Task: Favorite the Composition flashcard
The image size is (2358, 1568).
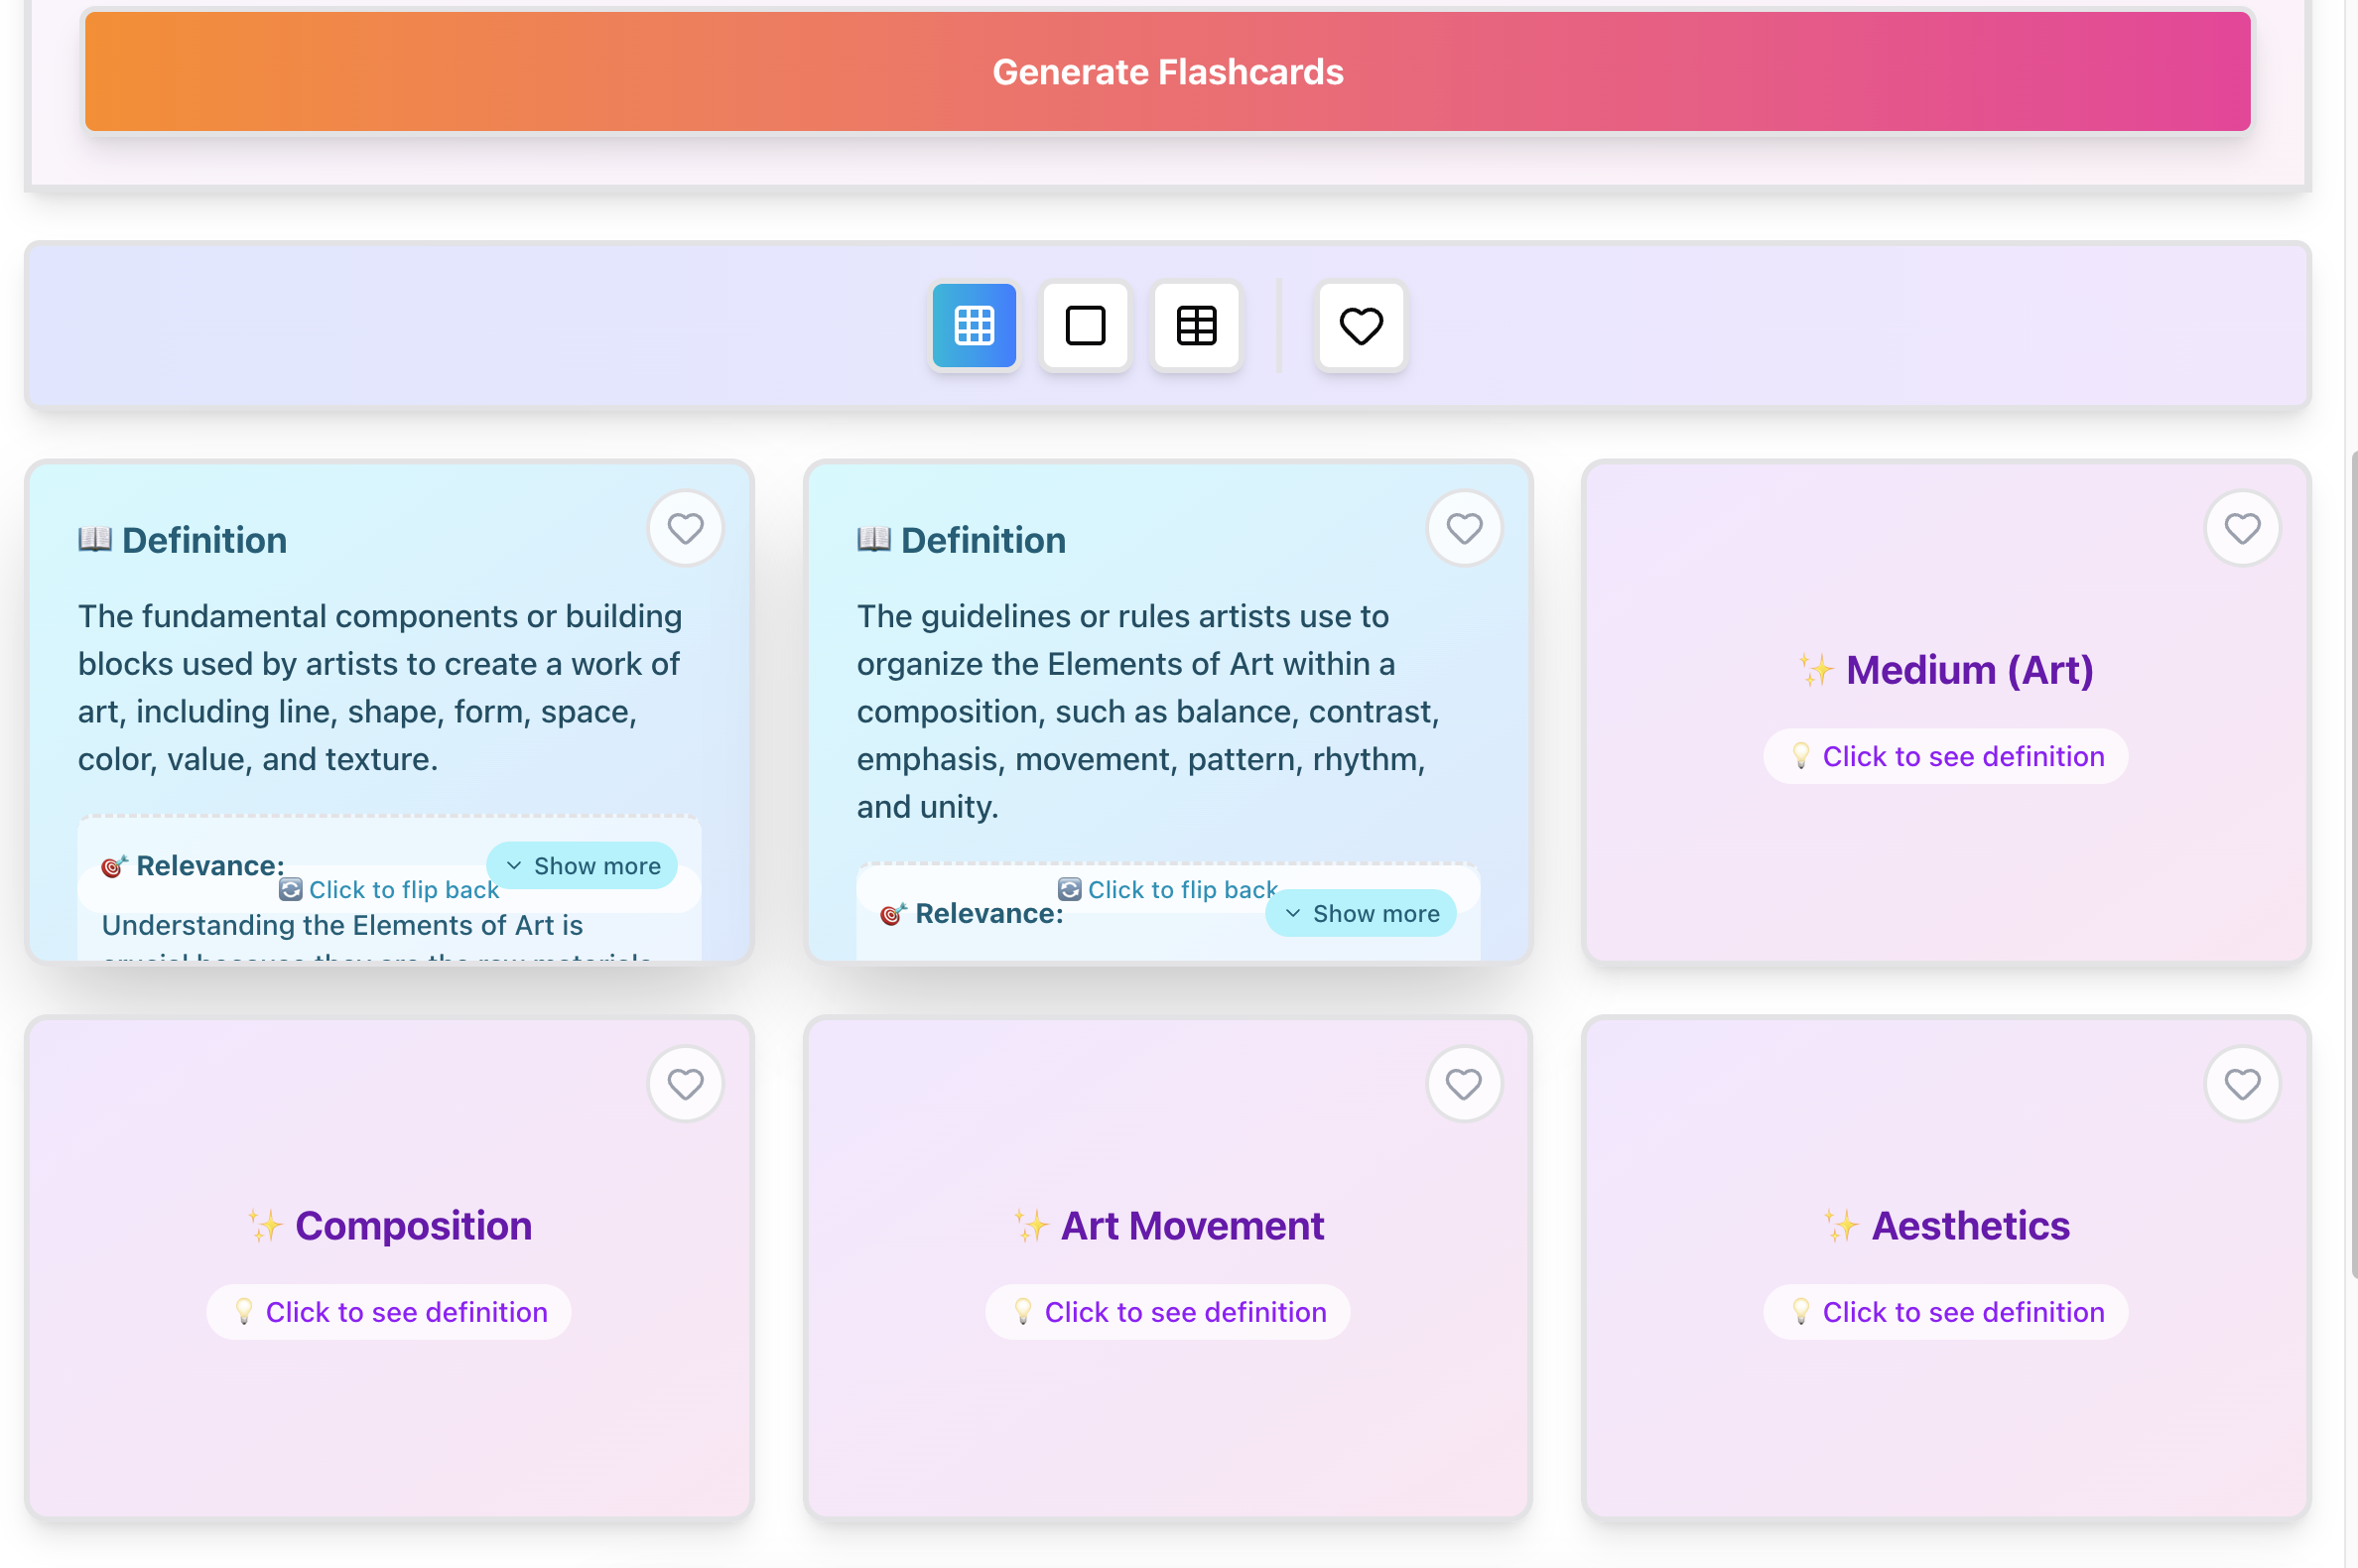Action: point(685,1084)
